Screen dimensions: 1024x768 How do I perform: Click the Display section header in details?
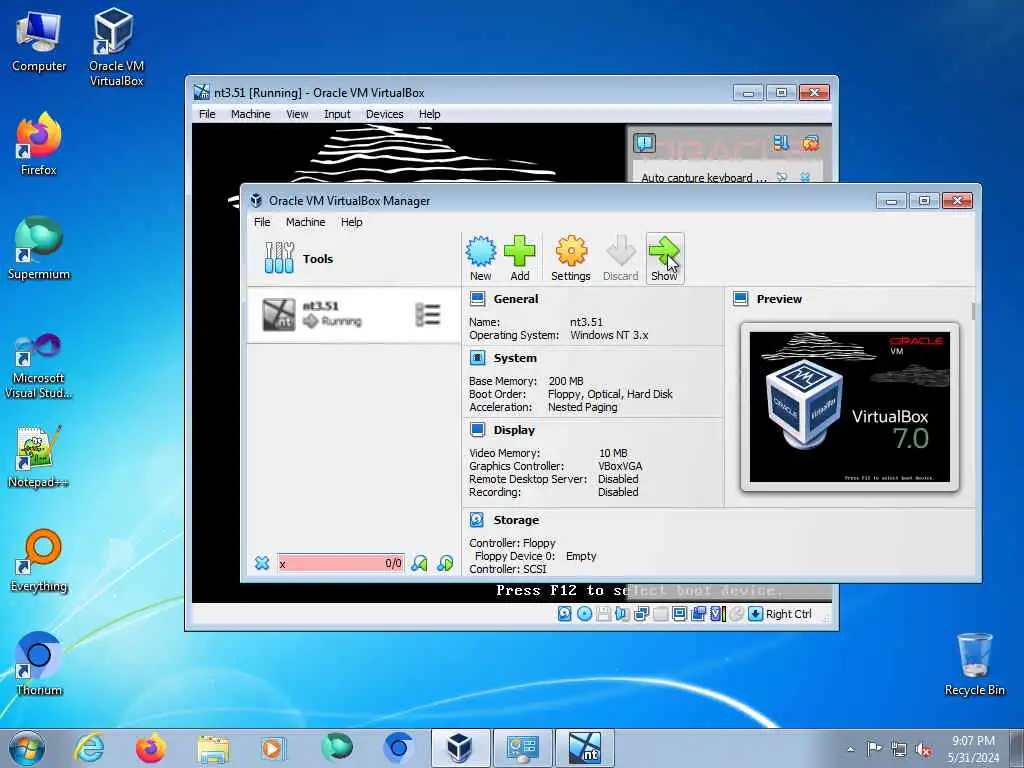point(514,430)
